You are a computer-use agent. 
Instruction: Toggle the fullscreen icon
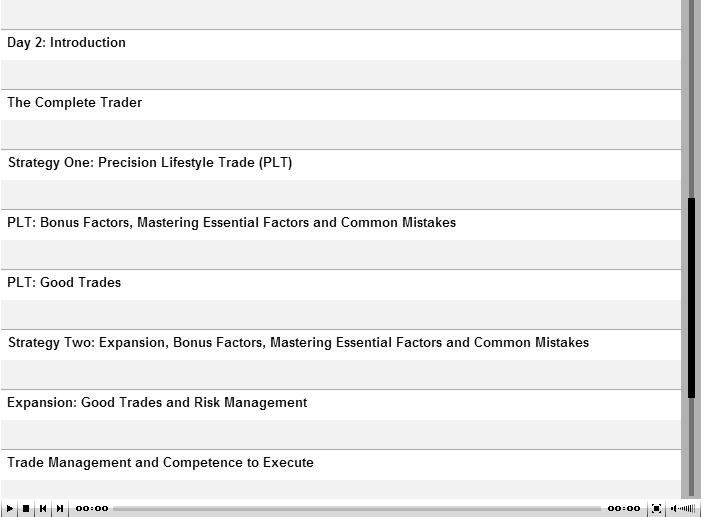[656, 508]
